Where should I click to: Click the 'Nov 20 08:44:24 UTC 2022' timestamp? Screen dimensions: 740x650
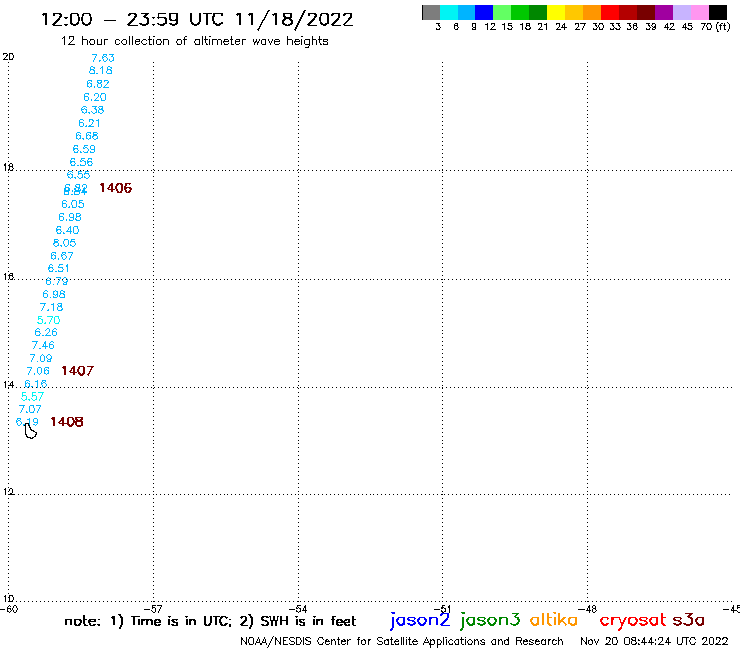[x=654, y=642]
